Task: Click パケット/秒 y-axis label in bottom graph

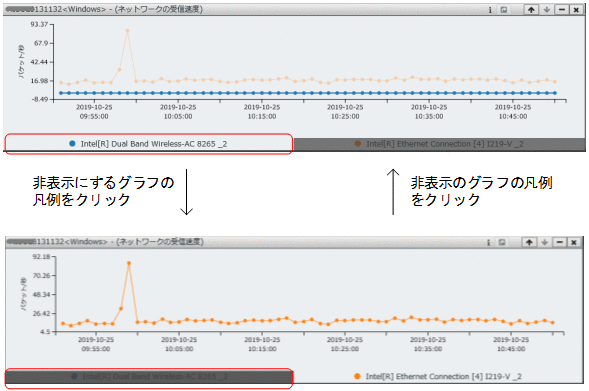Action: (x=24, y=294)
